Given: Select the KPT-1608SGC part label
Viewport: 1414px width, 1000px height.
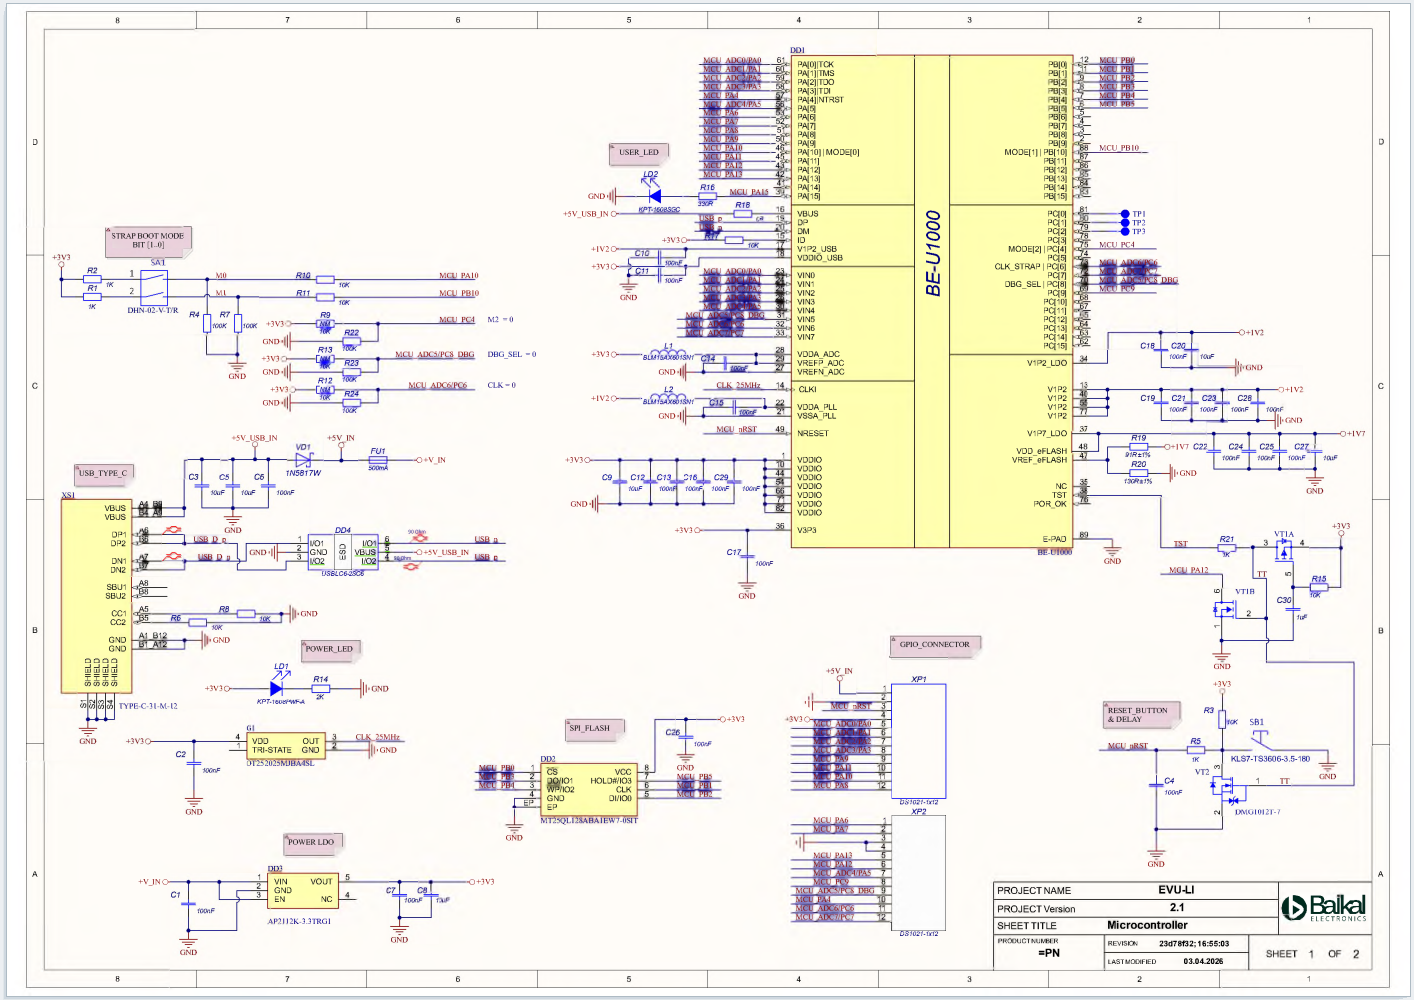Looking at the screenshot, I should (659, 210).
